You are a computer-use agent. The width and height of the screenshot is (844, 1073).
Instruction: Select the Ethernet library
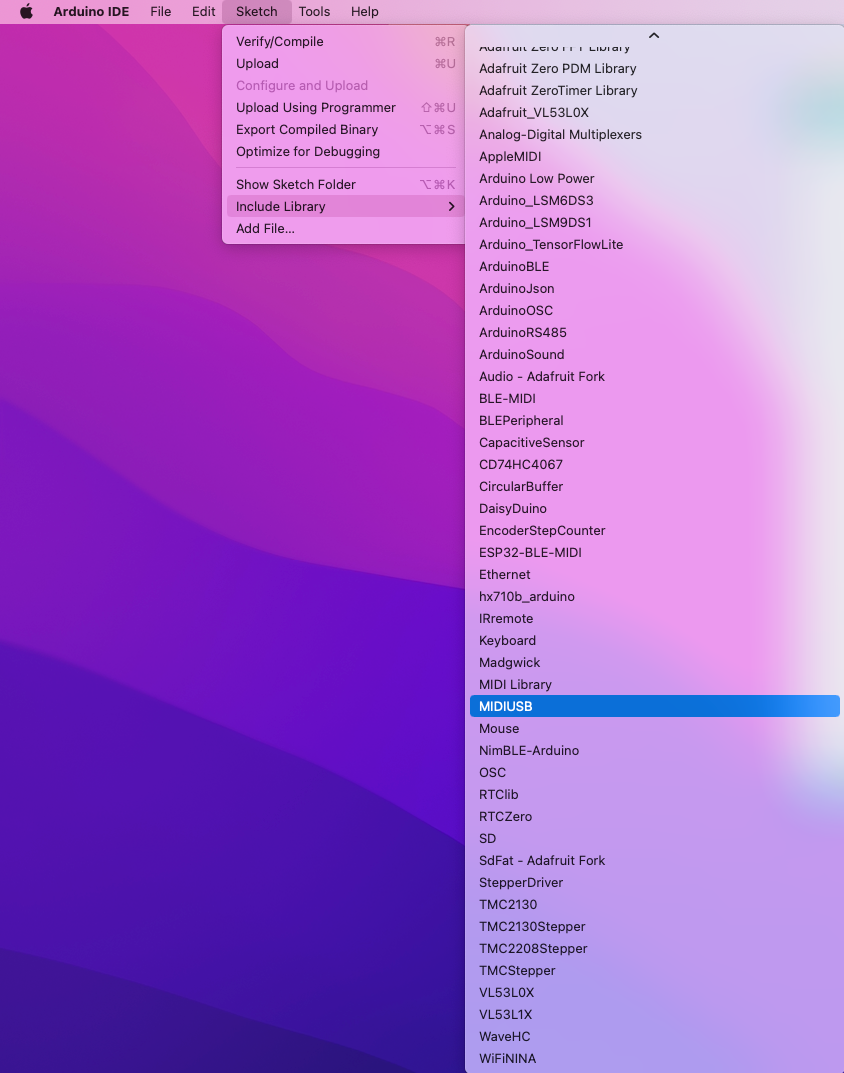[x=655, y=574]
